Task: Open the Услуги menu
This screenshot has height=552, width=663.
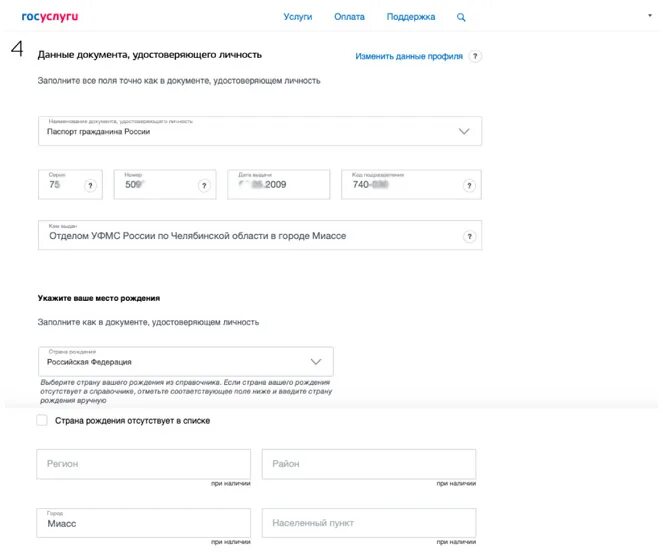Action: pos(298,17)
